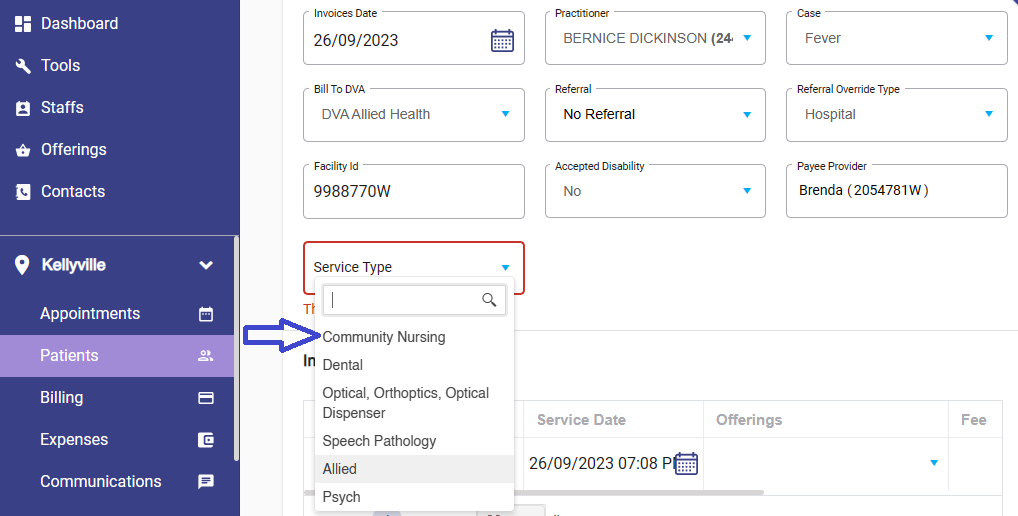Select Community Nursing service type
Viewport: 1018px width, 516px height.
click(384, 337)
